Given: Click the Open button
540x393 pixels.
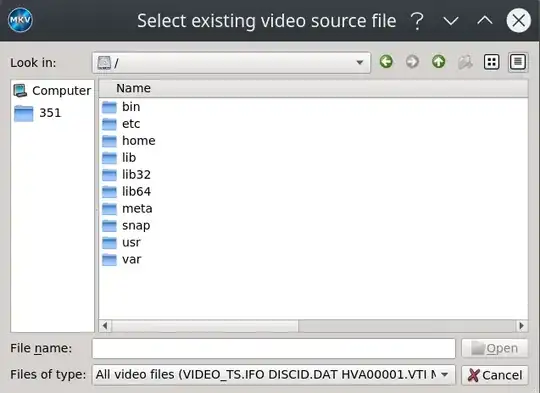Looking at the screenshot, I should tap(495, 348).
